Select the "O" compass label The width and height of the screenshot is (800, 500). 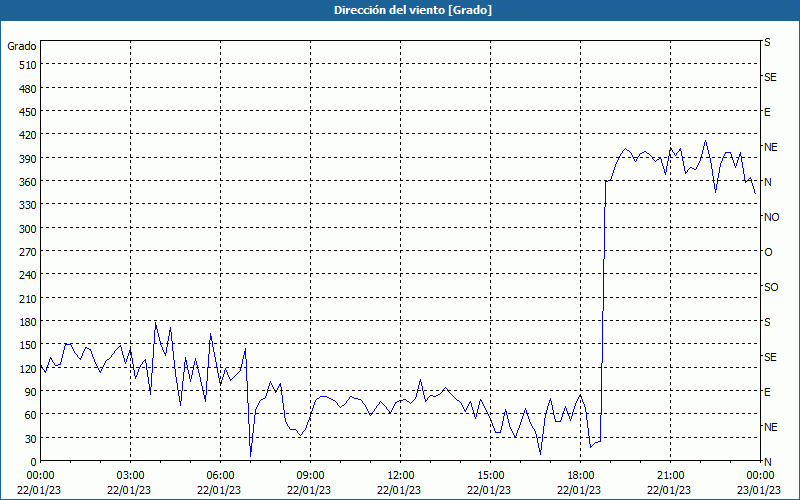768,252
